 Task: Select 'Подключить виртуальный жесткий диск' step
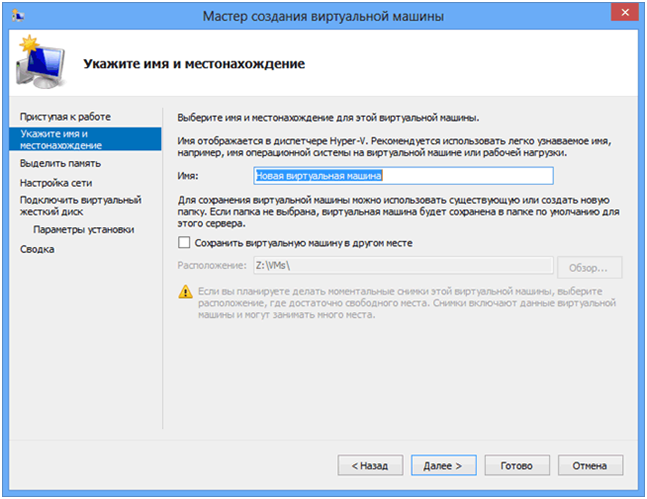pos(66,206)
